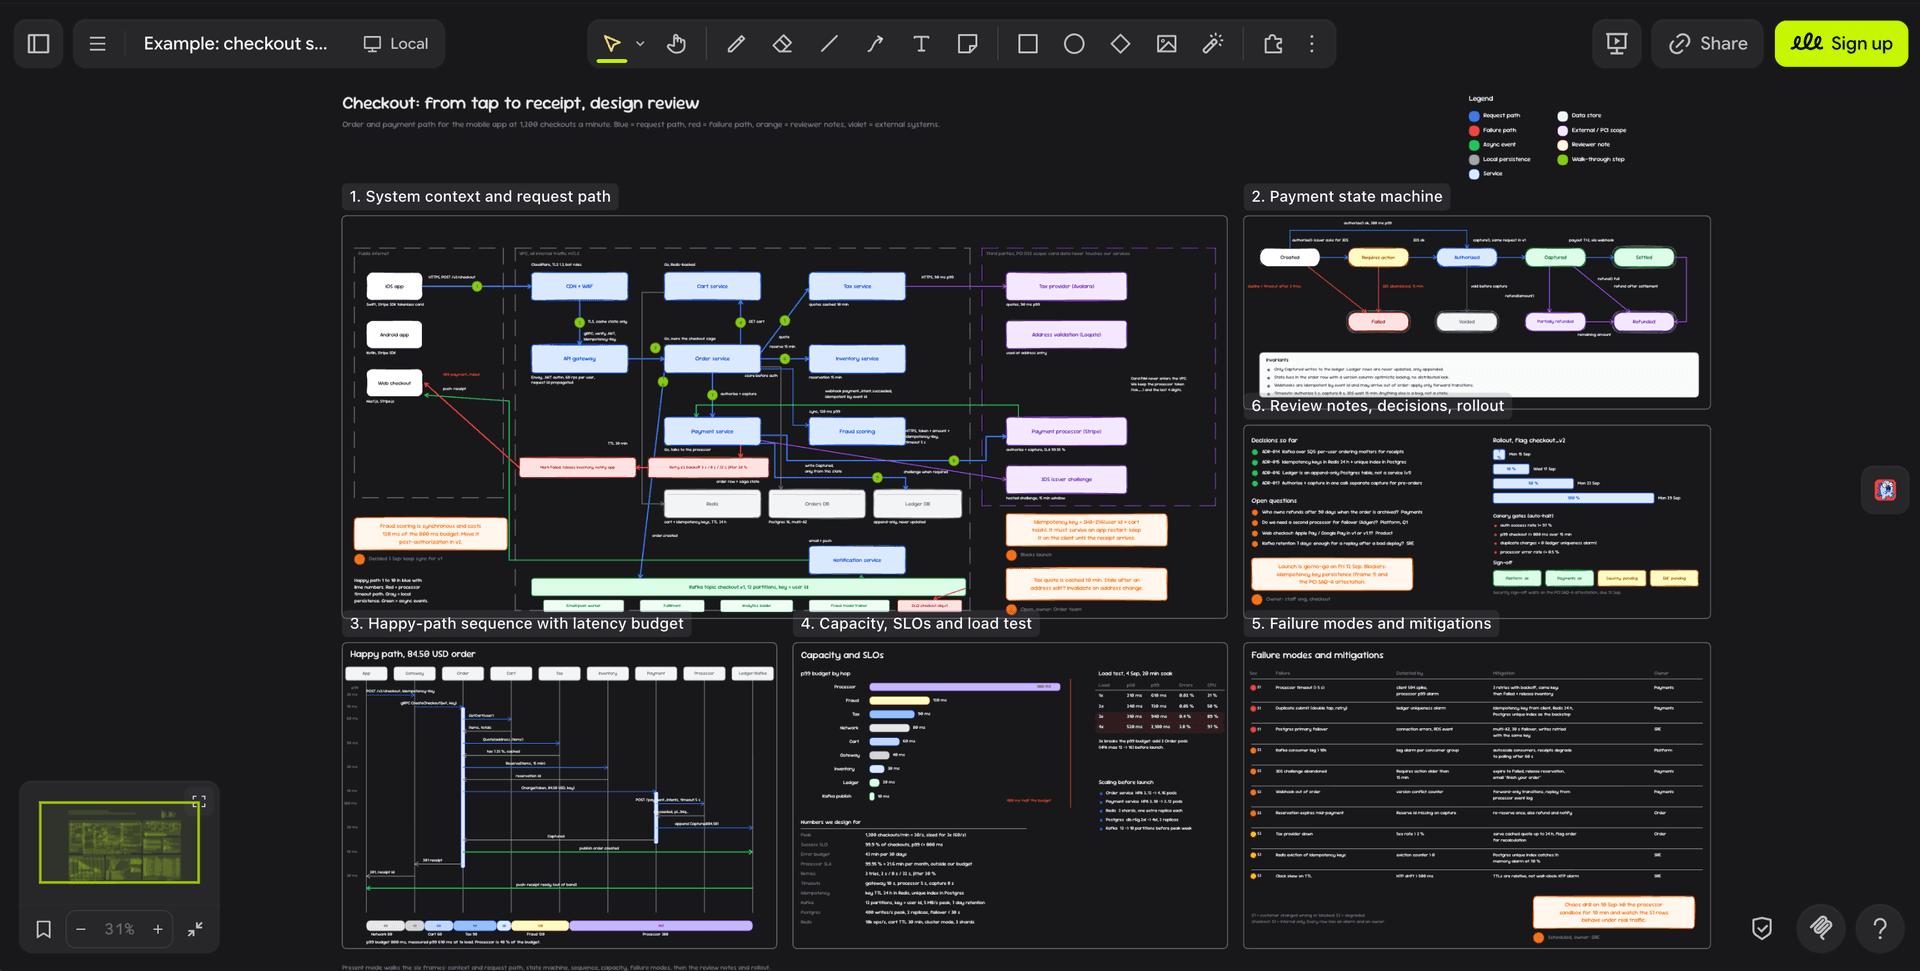Select the sticky note tool
The height and width of the screenshot is (971, 1920).
(967, 44)
